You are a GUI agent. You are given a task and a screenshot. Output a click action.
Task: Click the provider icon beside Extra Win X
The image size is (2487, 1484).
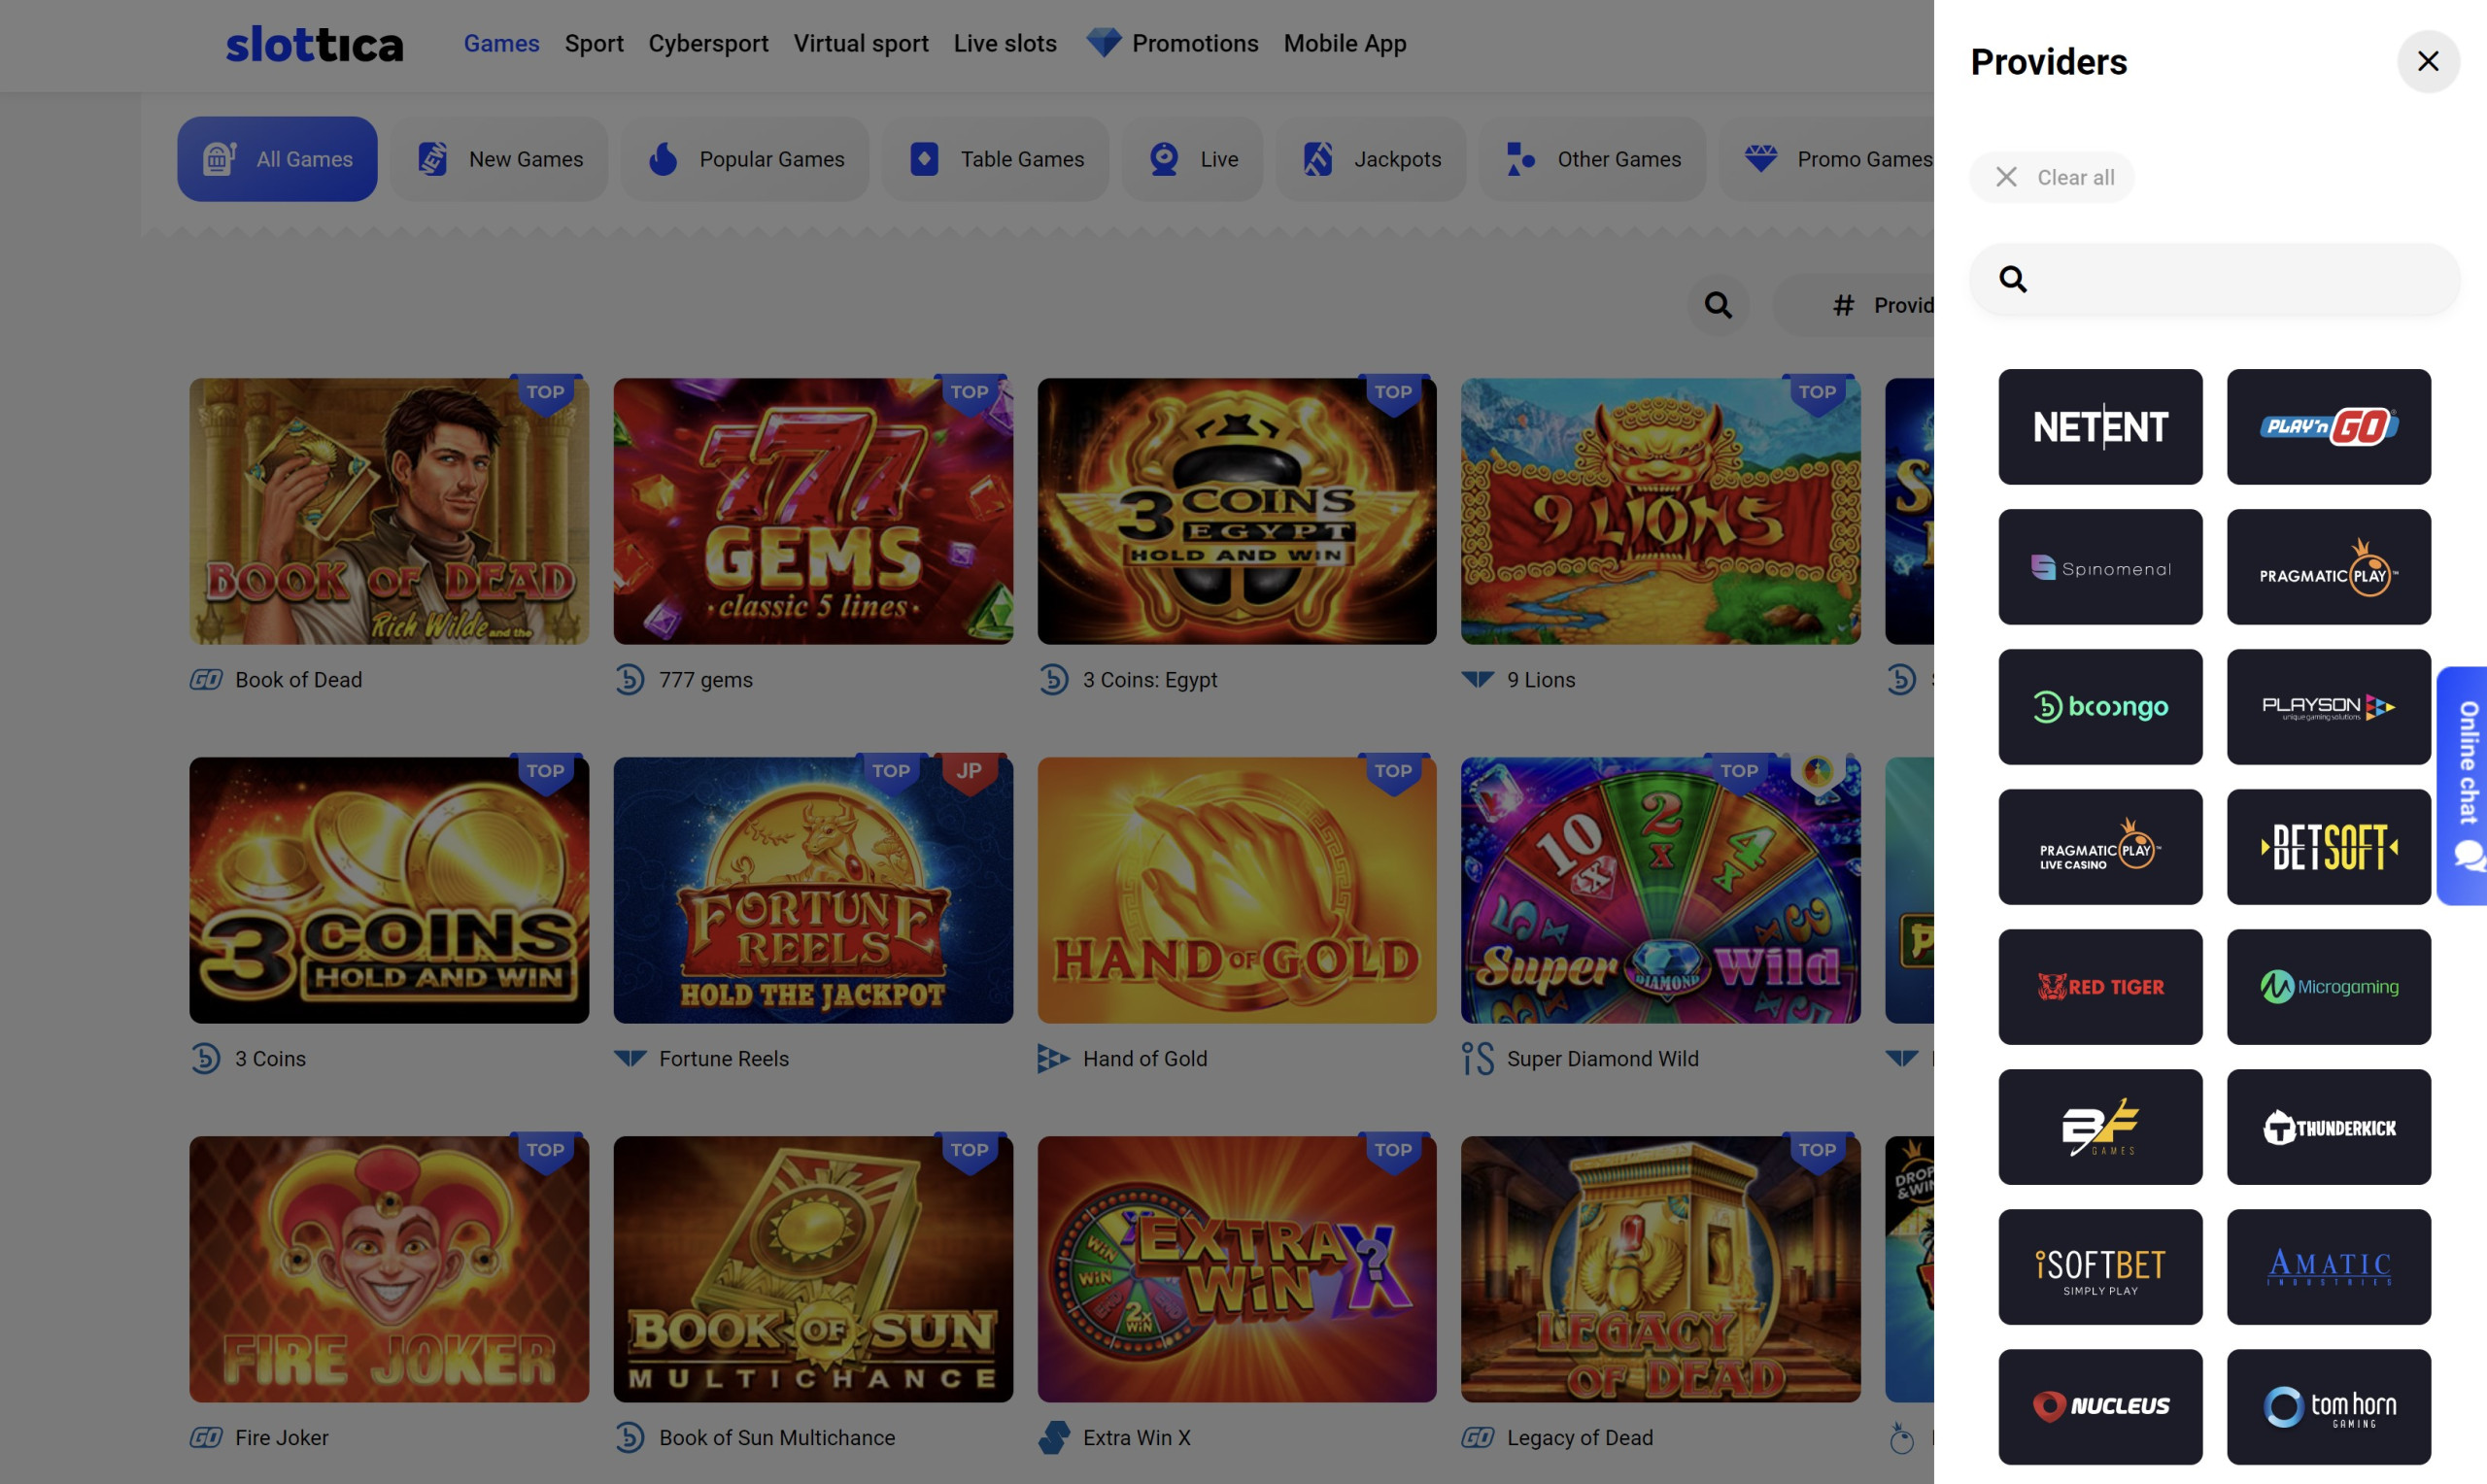click(1054, 1437)
